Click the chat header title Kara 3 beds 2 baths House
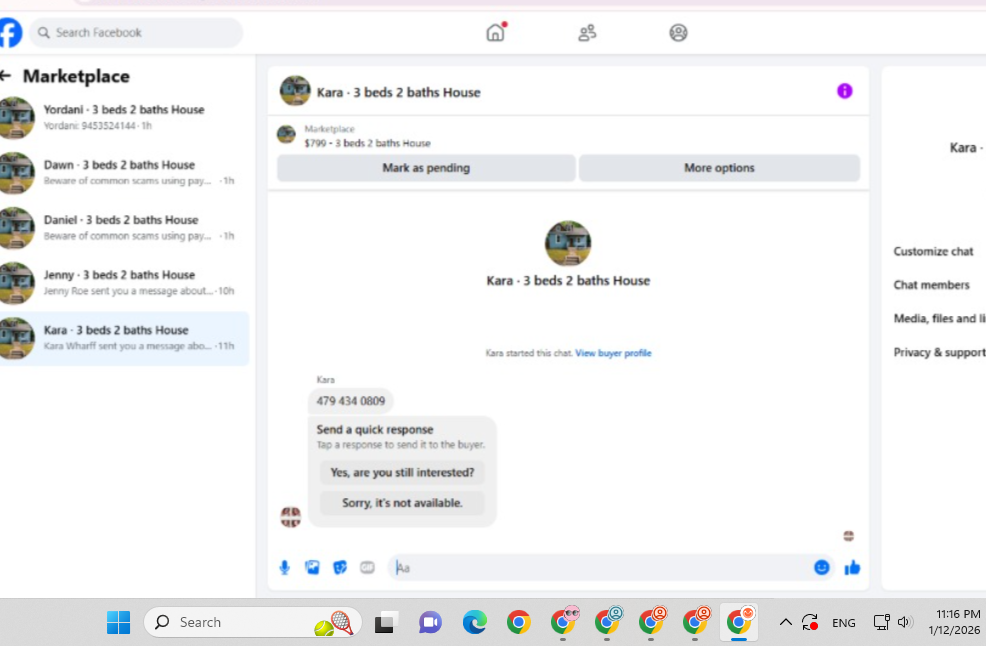This screenshot has width=986, height=646. (398, 92)
